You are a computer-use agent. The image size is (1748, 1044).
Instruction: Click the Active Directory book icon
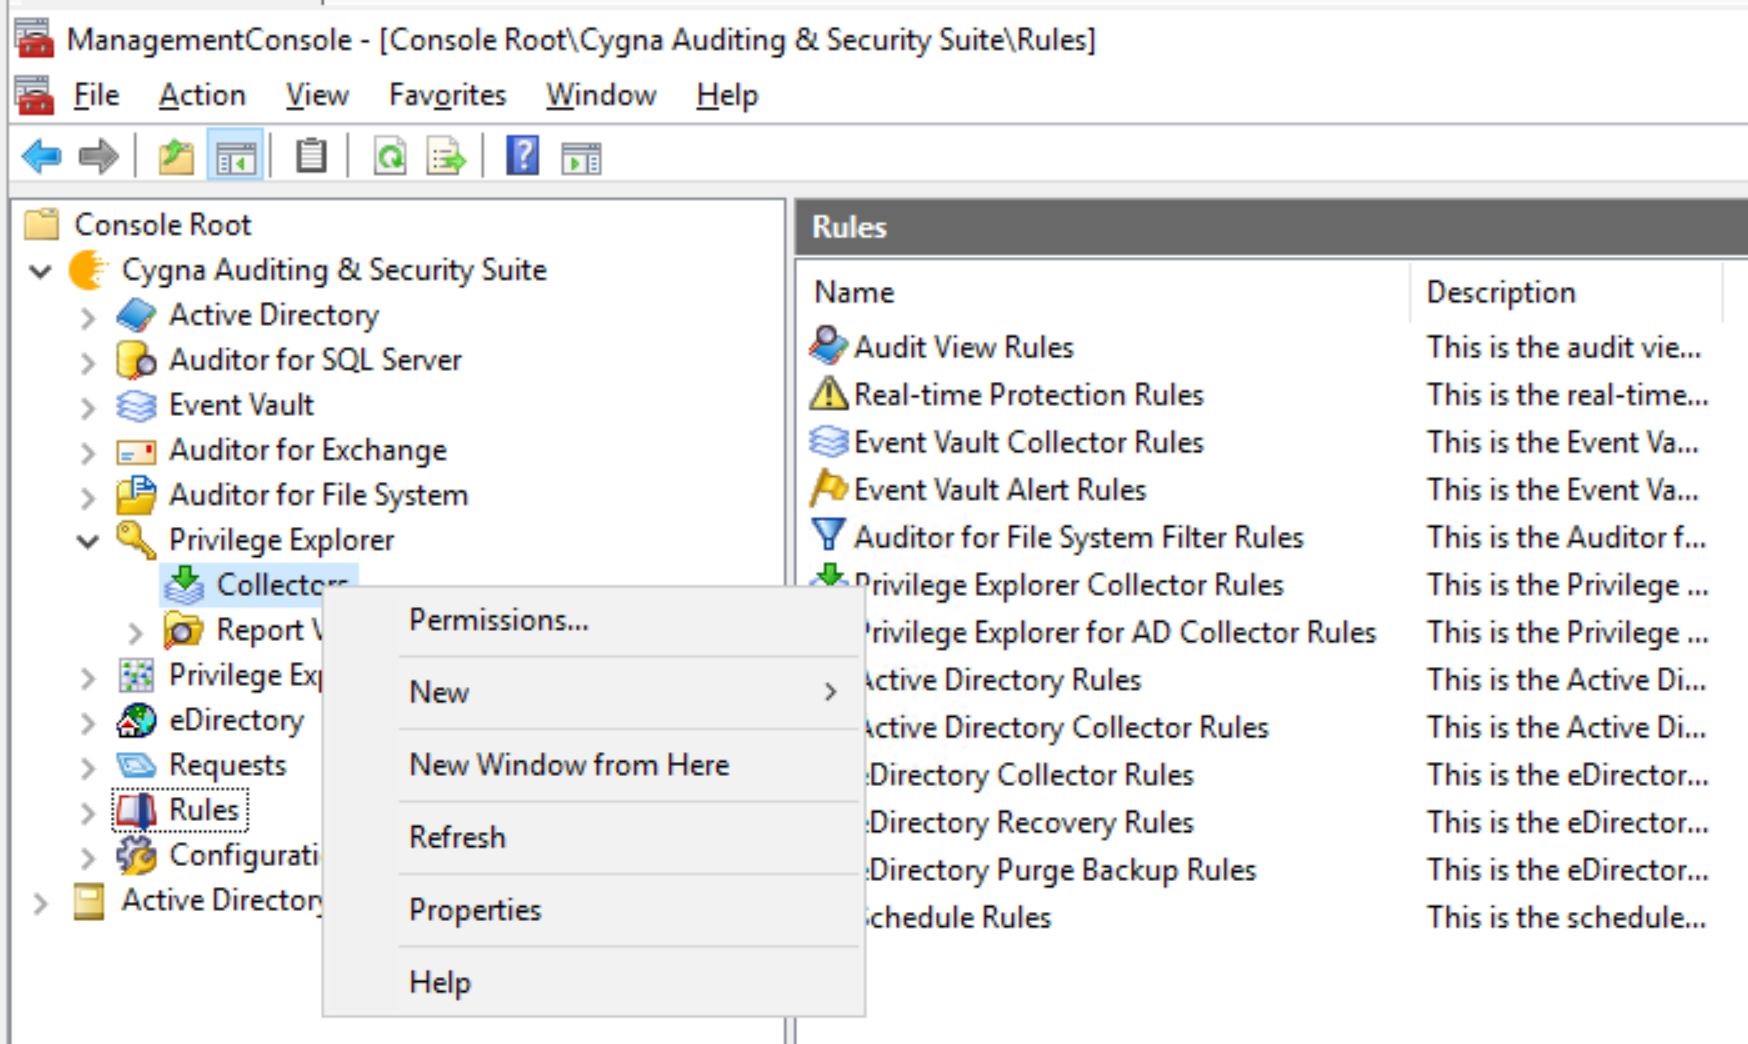pyautogui.click(x=136, y=315)
